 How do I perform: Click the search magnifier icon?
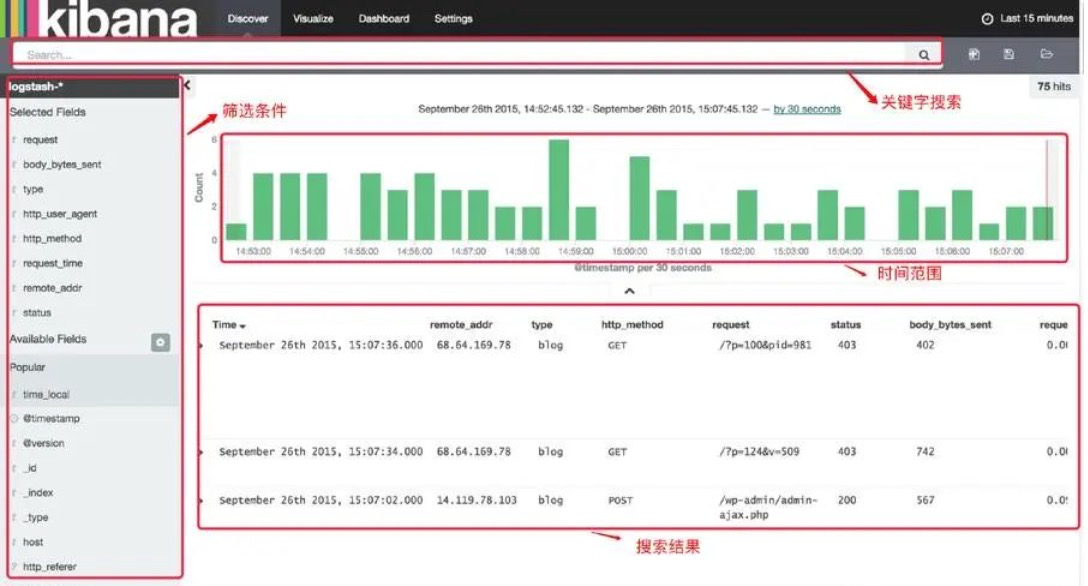coord(923,55)
